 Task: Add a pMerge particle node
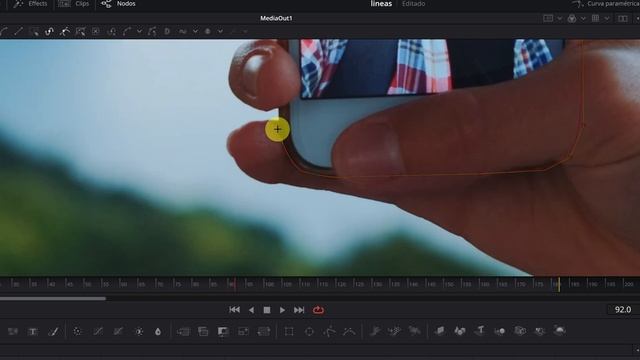(x=395, y=331)
